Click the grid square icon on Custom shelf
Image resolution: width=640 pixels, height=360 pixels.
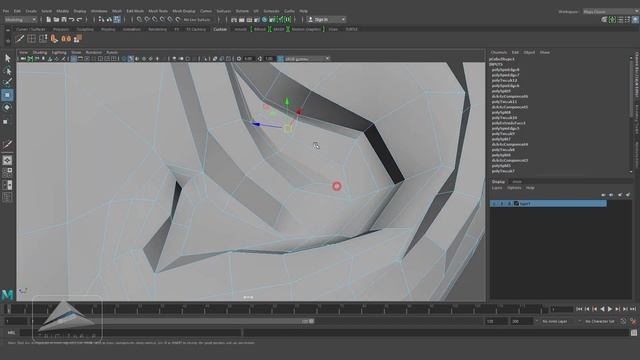tap(31, 39)
